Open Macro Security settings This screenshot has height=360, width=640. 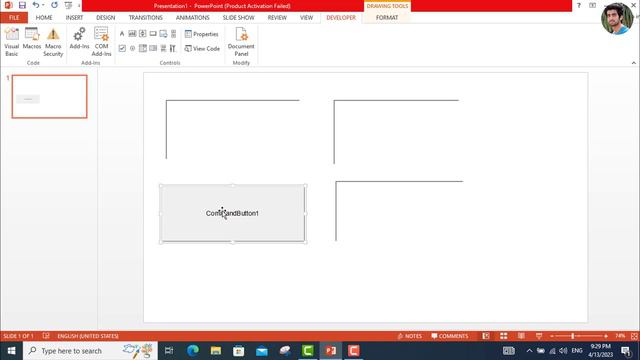click(x=53, y=42)
